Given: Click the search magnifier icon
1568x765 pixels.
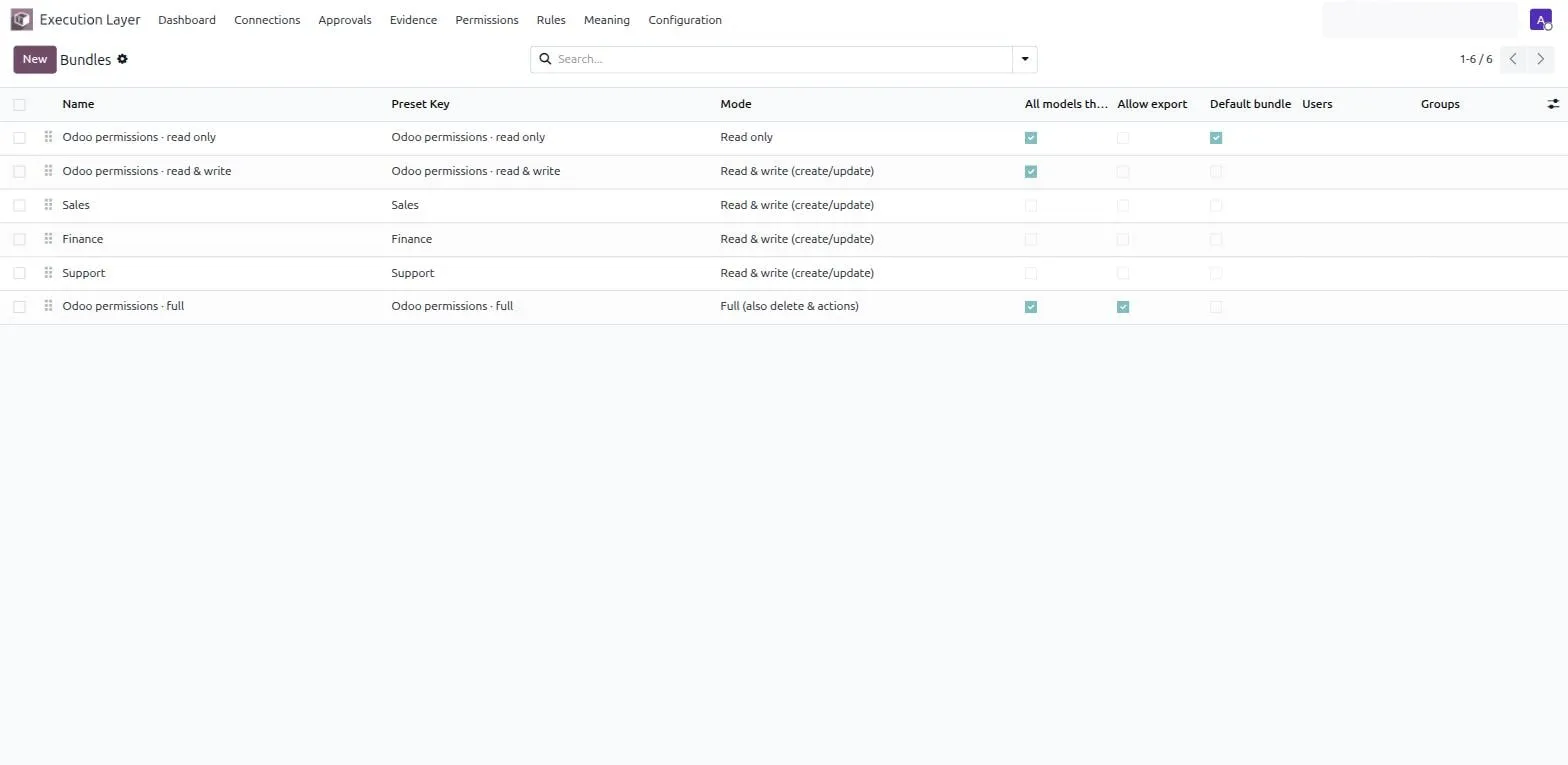Looking at the screenshot, I should [x=546, y=59].
